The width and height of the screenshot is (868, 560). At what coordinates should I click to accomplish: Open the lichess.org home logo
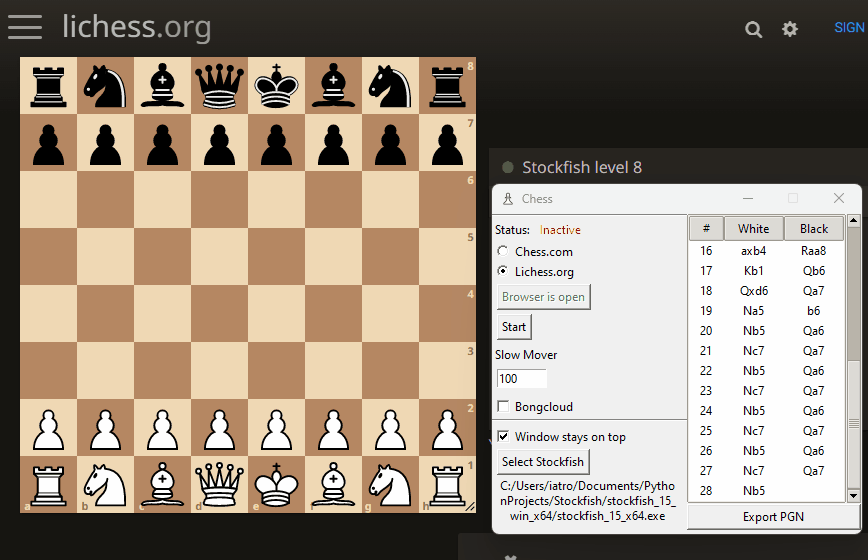tap(136, 26)
